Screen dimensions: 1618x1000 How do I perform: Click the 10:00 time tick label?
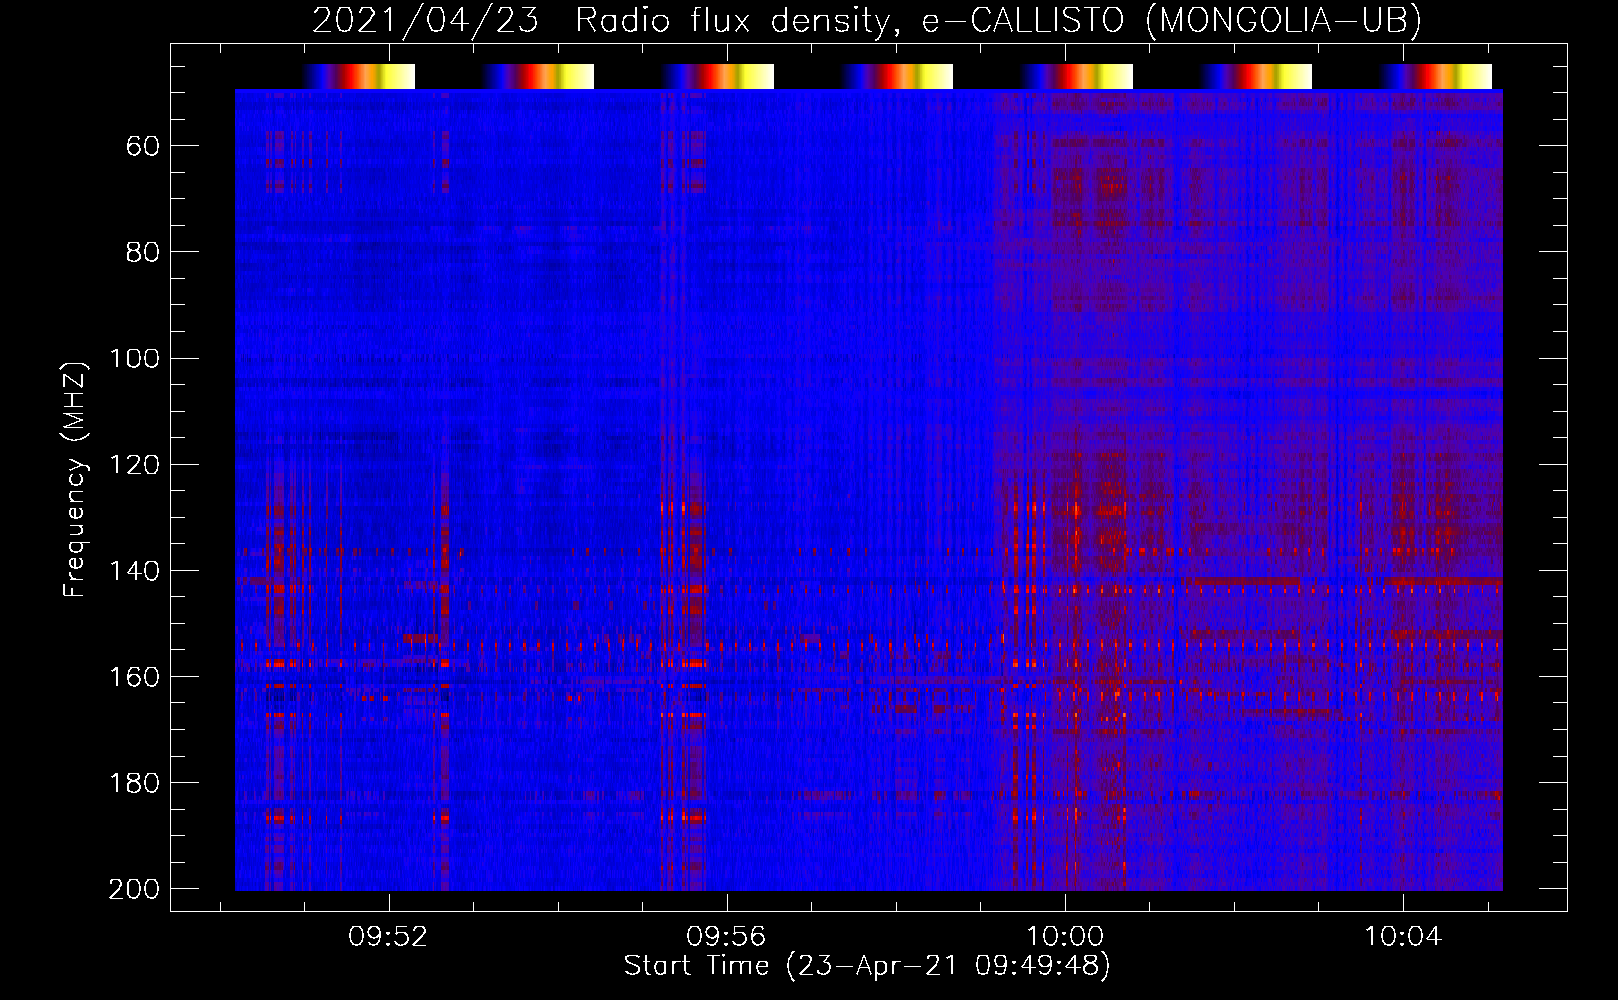click(1064, 936)
